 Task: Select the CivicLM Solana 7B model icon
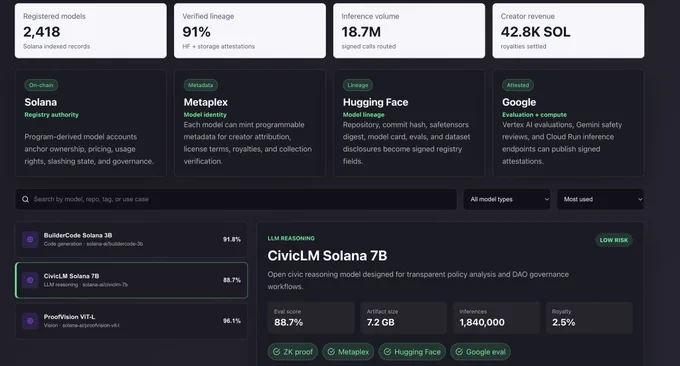(x=30, y=280)
